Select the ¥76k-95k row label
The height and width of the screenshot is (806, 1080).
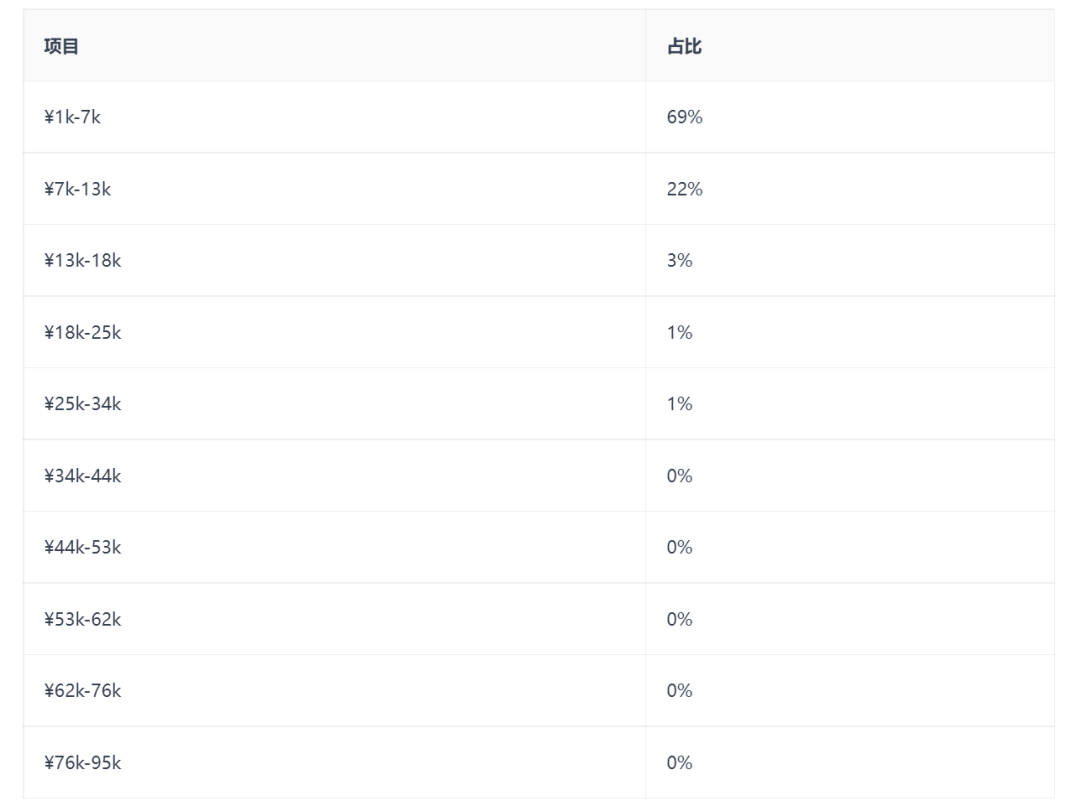(x=82, y=763)
